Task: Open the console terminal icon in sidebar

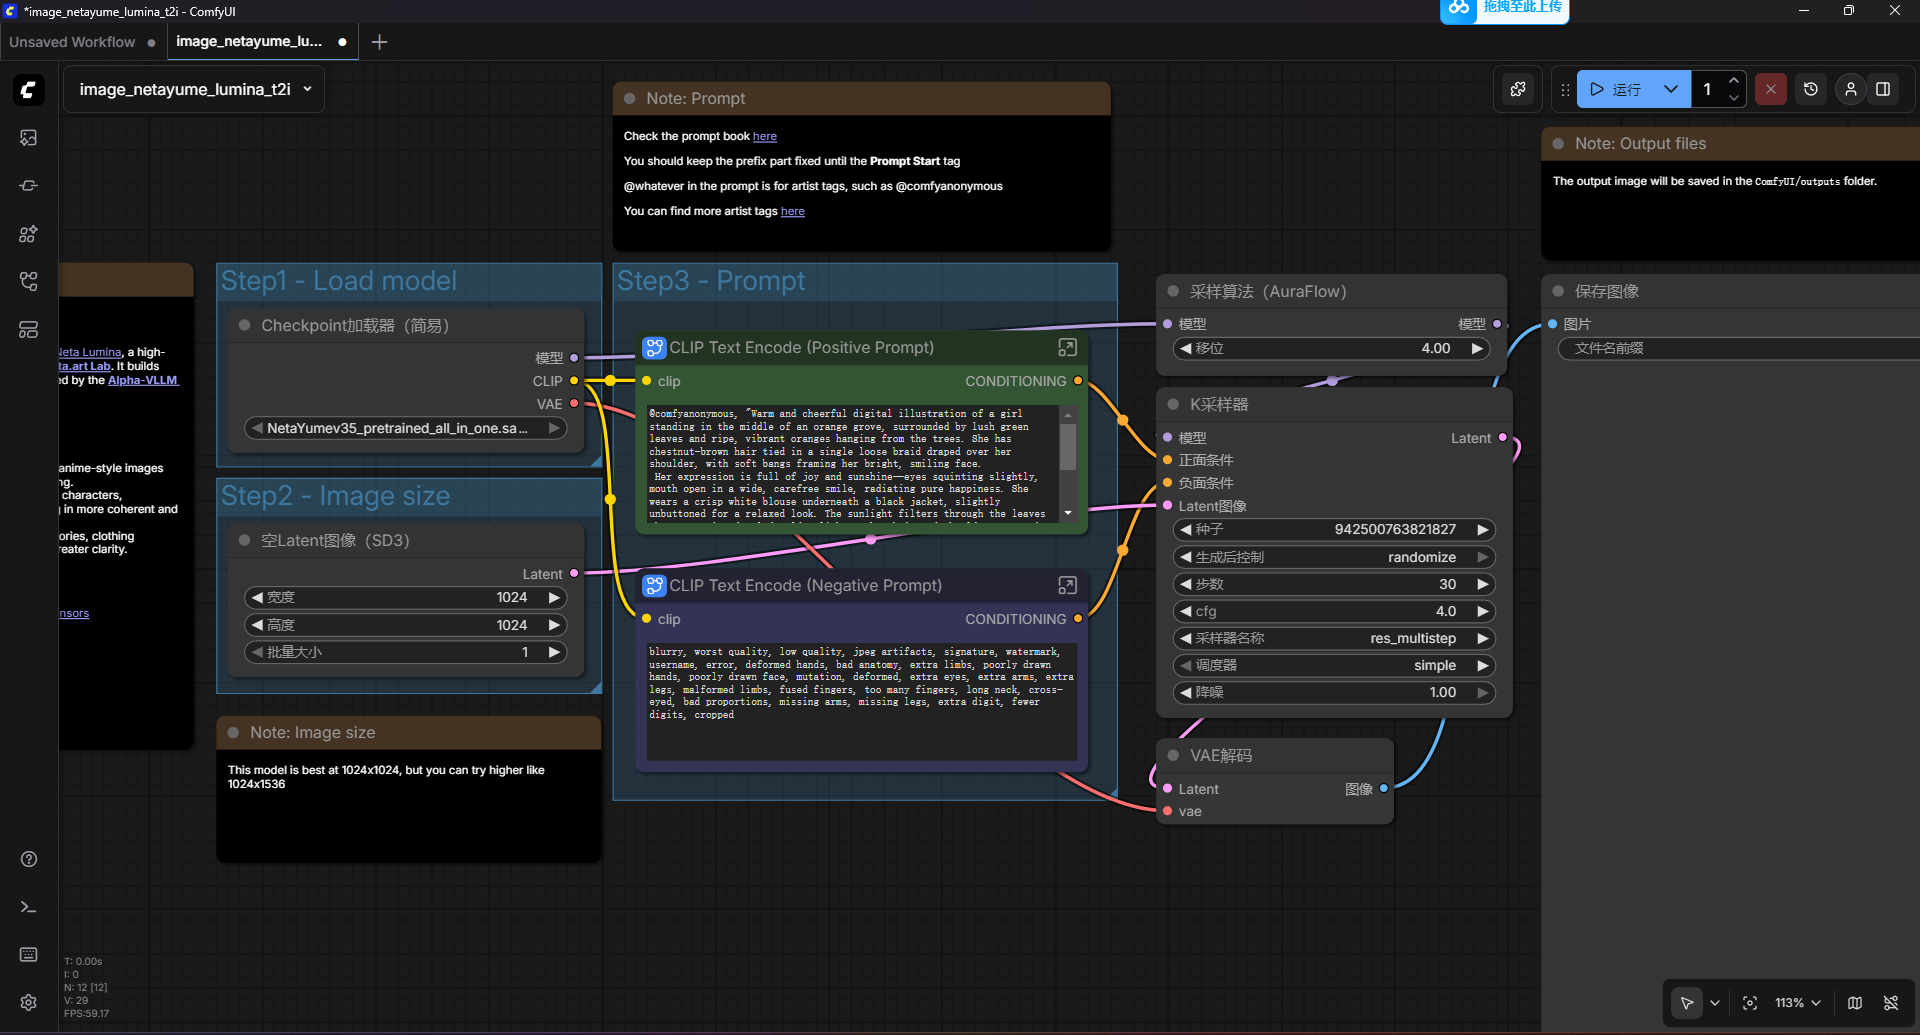Action: pyautogui.click(x=29, y=907)
